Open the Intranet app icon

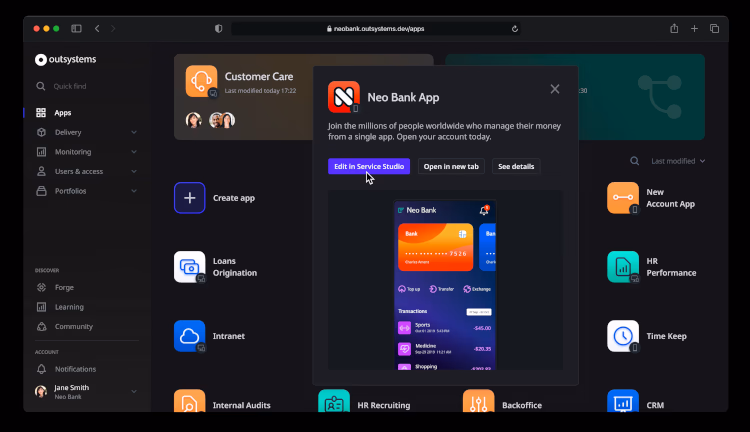click(189, 336)
